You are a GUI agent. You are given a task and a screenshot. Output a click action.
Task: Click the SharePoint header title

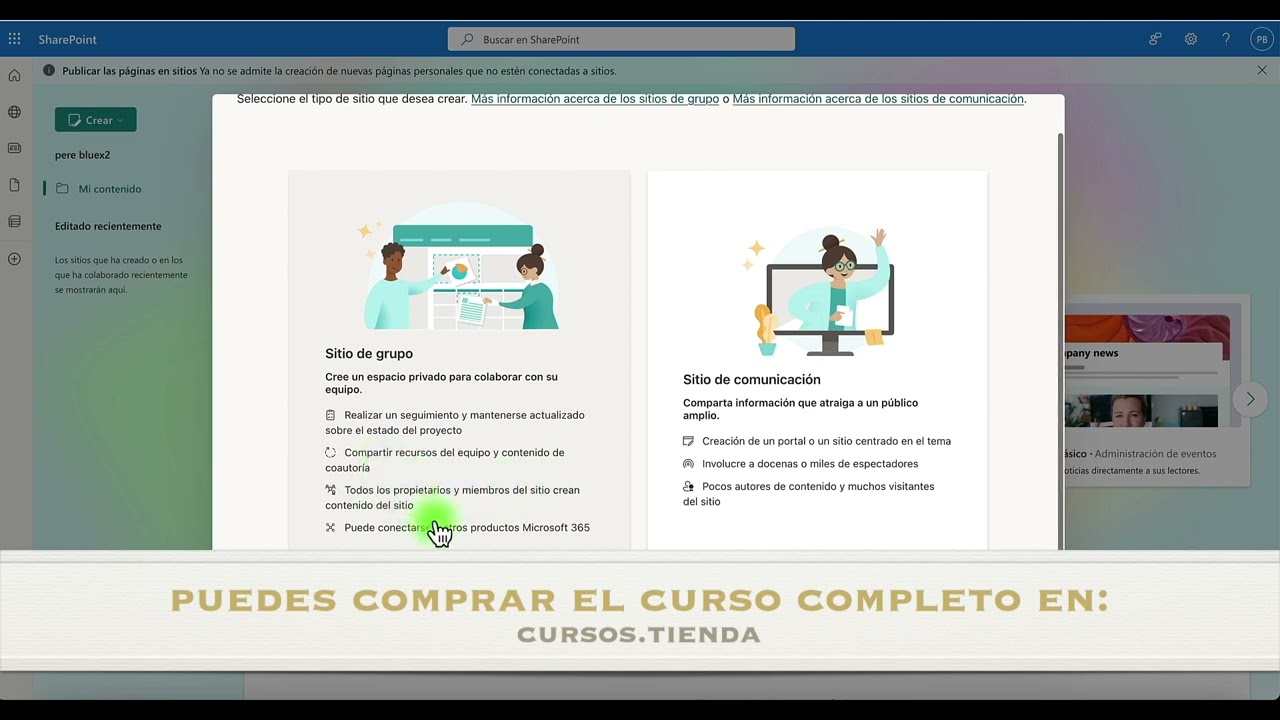click(68, 39)
